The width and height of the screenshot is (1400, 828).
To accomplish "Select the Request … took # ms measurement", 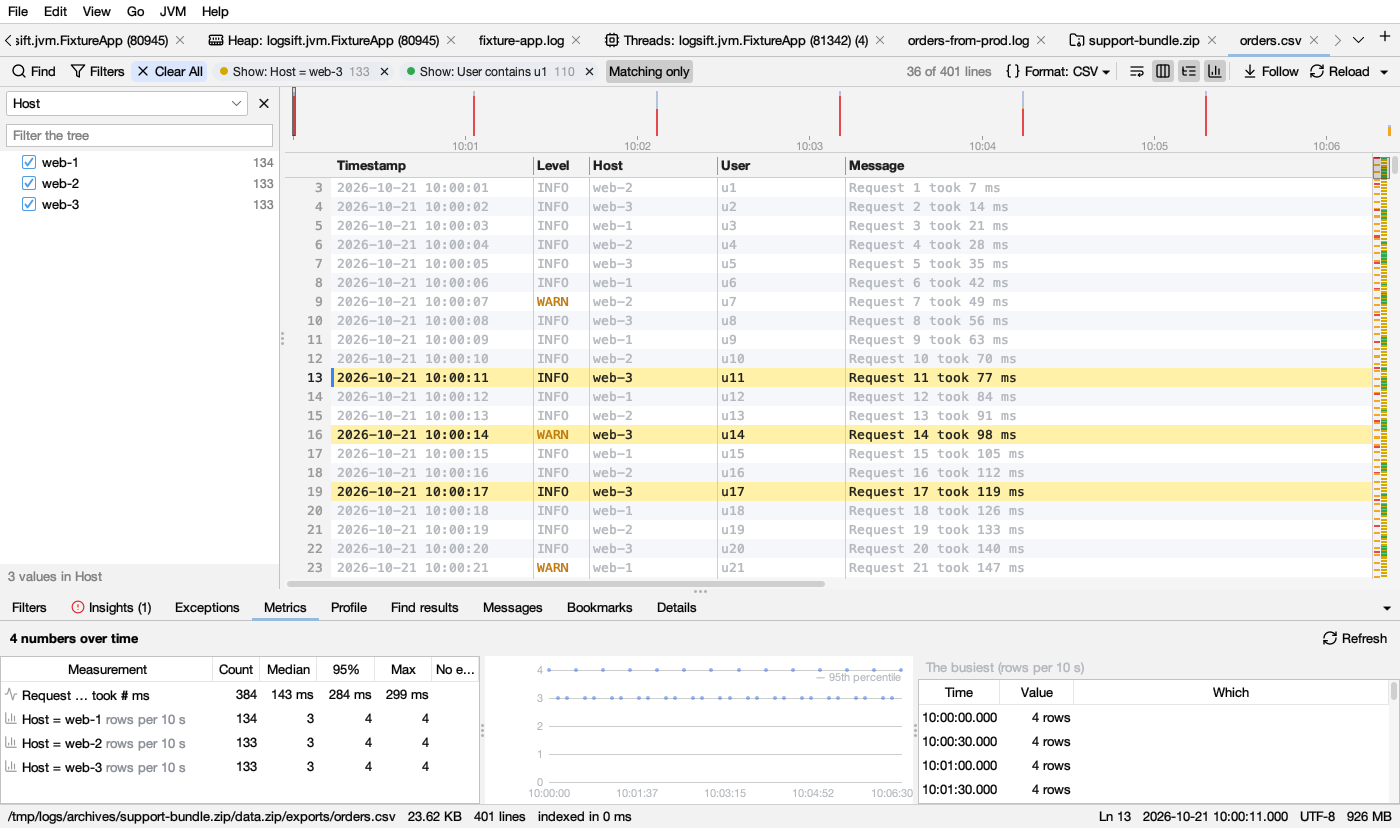I will [240, 695].
